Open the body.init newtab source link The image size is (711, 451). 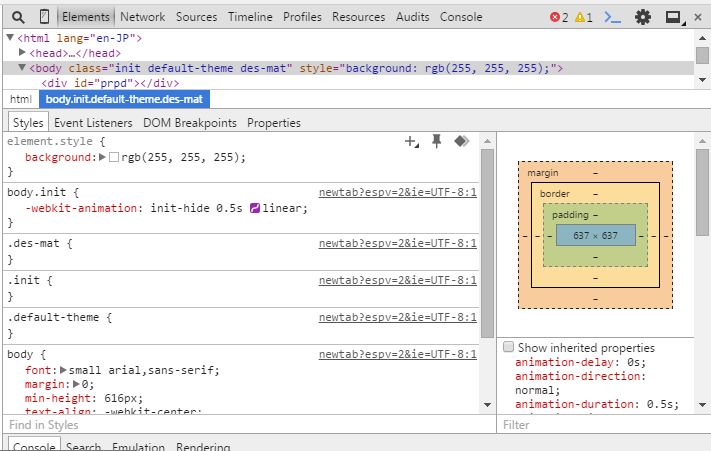point(397,192)
